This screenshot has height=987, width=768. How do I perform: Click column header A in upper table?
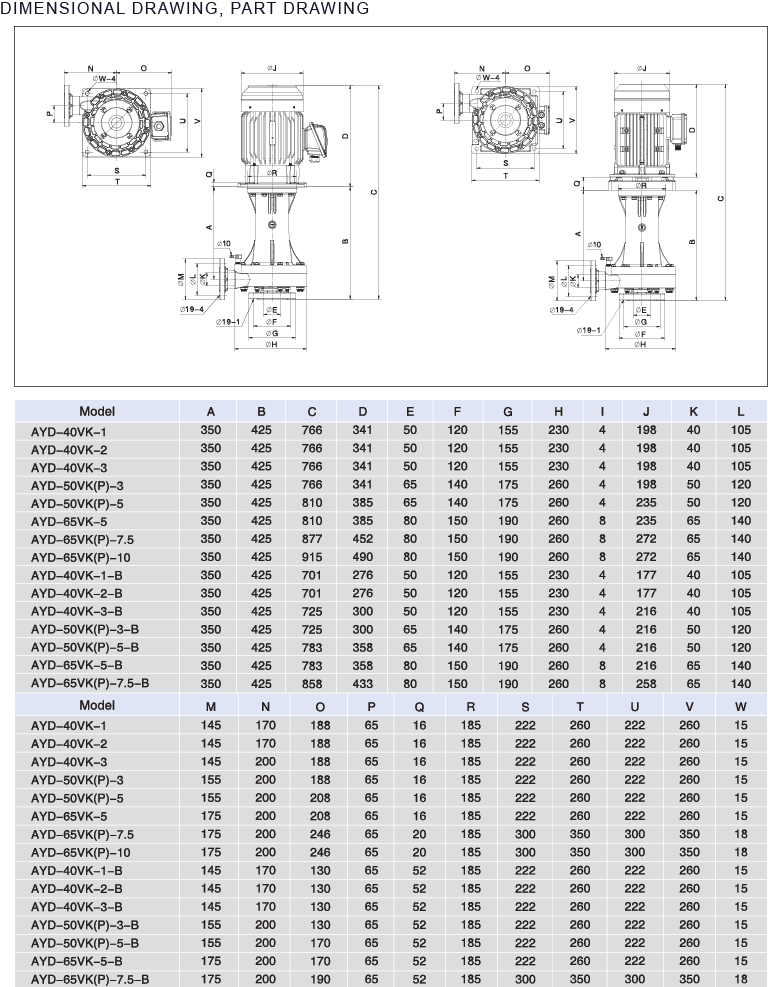(211, 412)
